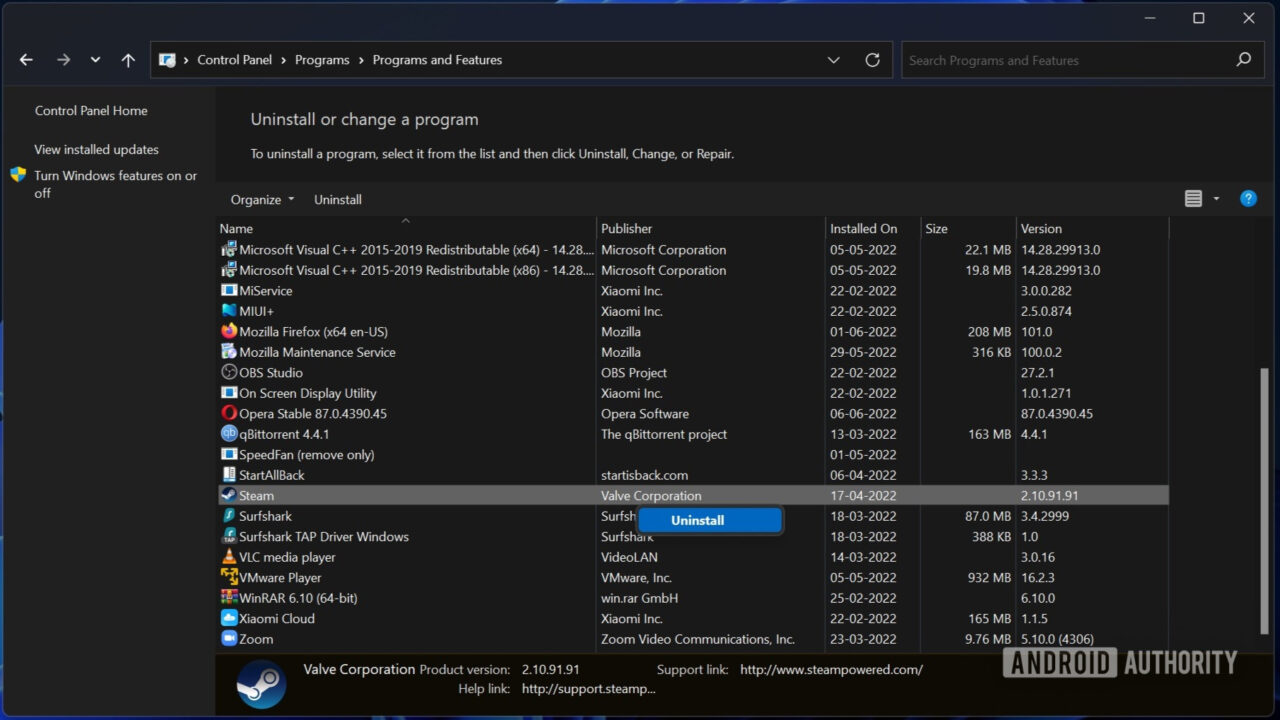Expand the address bar history dropdown
Image resolution: width=1280 pixels, height=720 pixels.
[833, 60]
